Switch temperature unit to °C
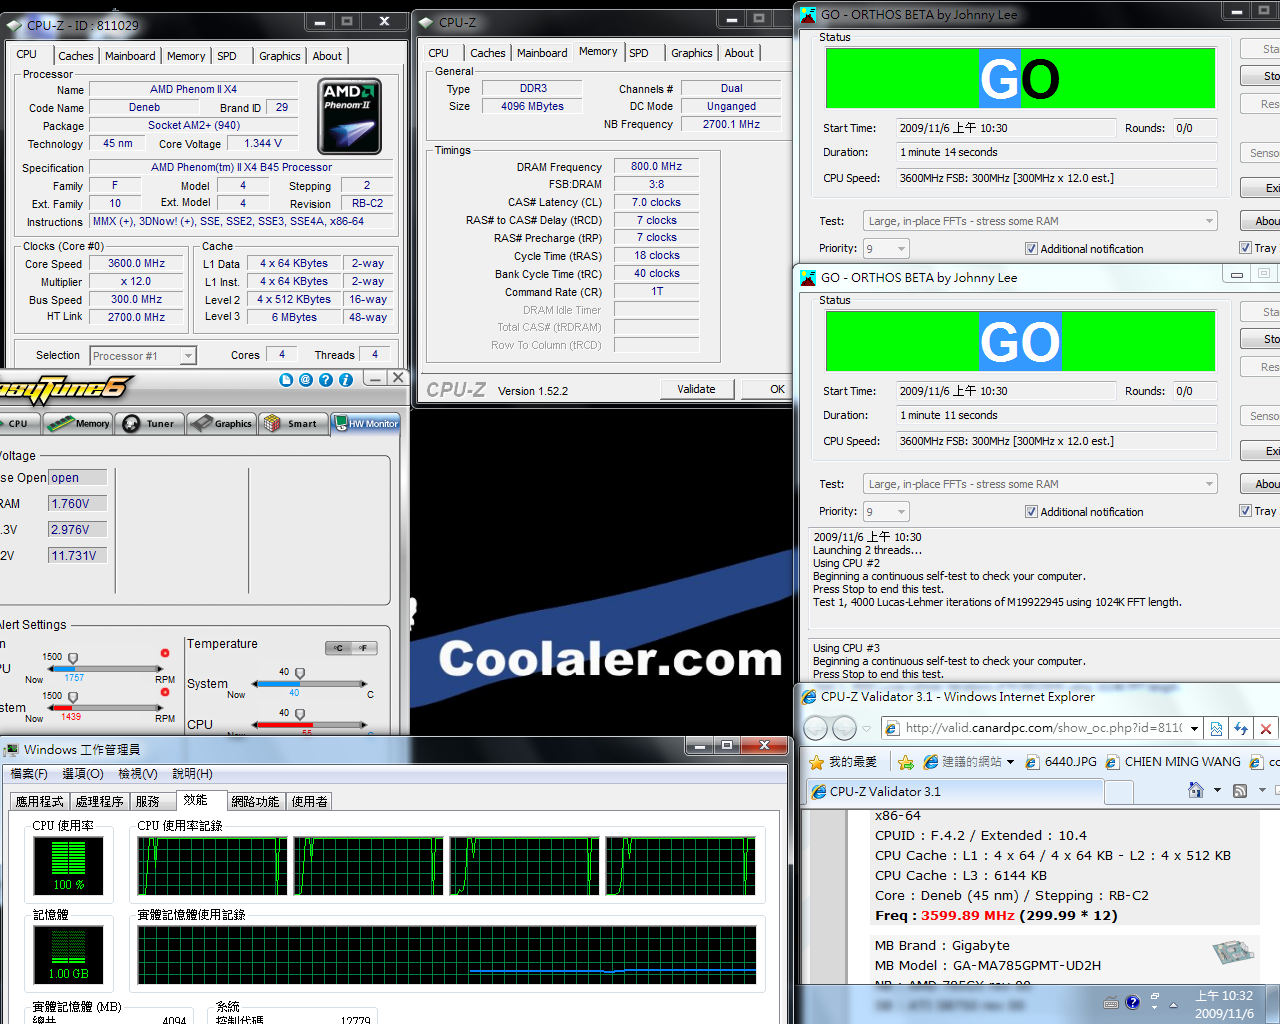Viewport: 1280px width, 1024px height. click(339, 648)
